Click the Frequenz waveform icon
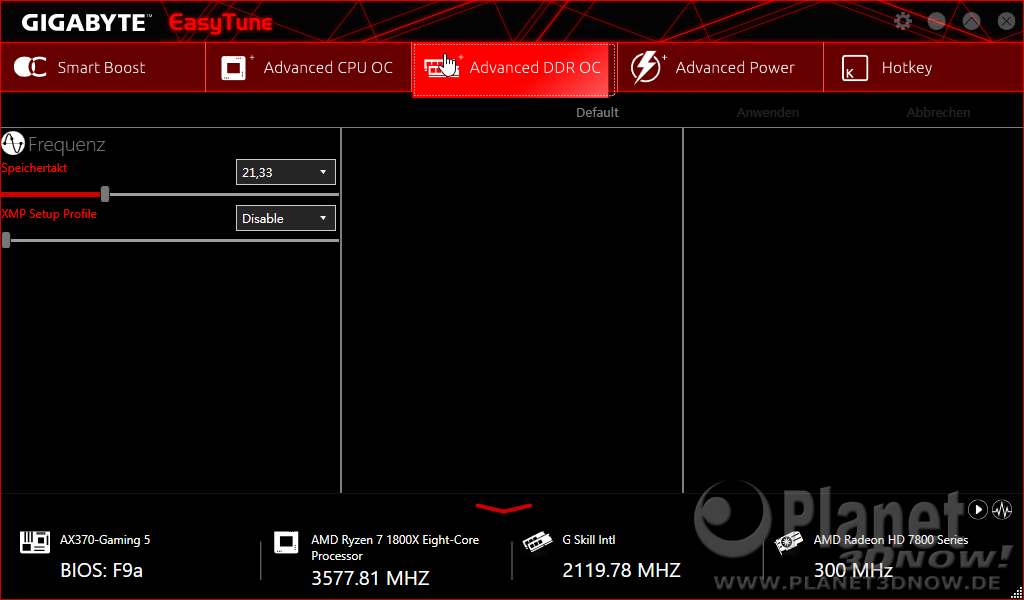This screenshot has width=1024, height=600. (13, 143)
